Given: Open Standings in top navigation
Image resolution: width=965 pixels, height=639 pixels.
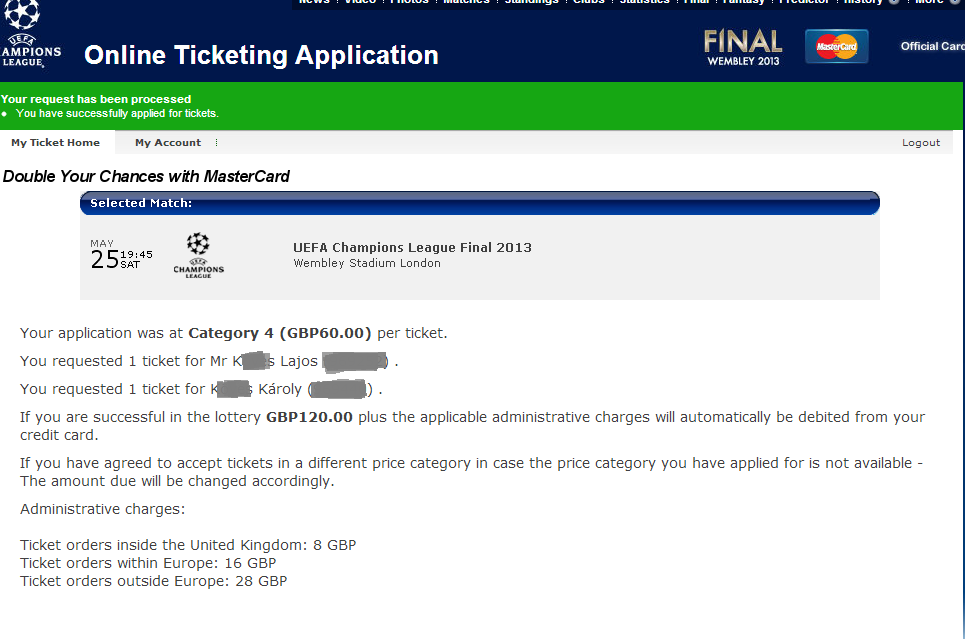Looking at the screenshot, I should click(x=531, y=2).
